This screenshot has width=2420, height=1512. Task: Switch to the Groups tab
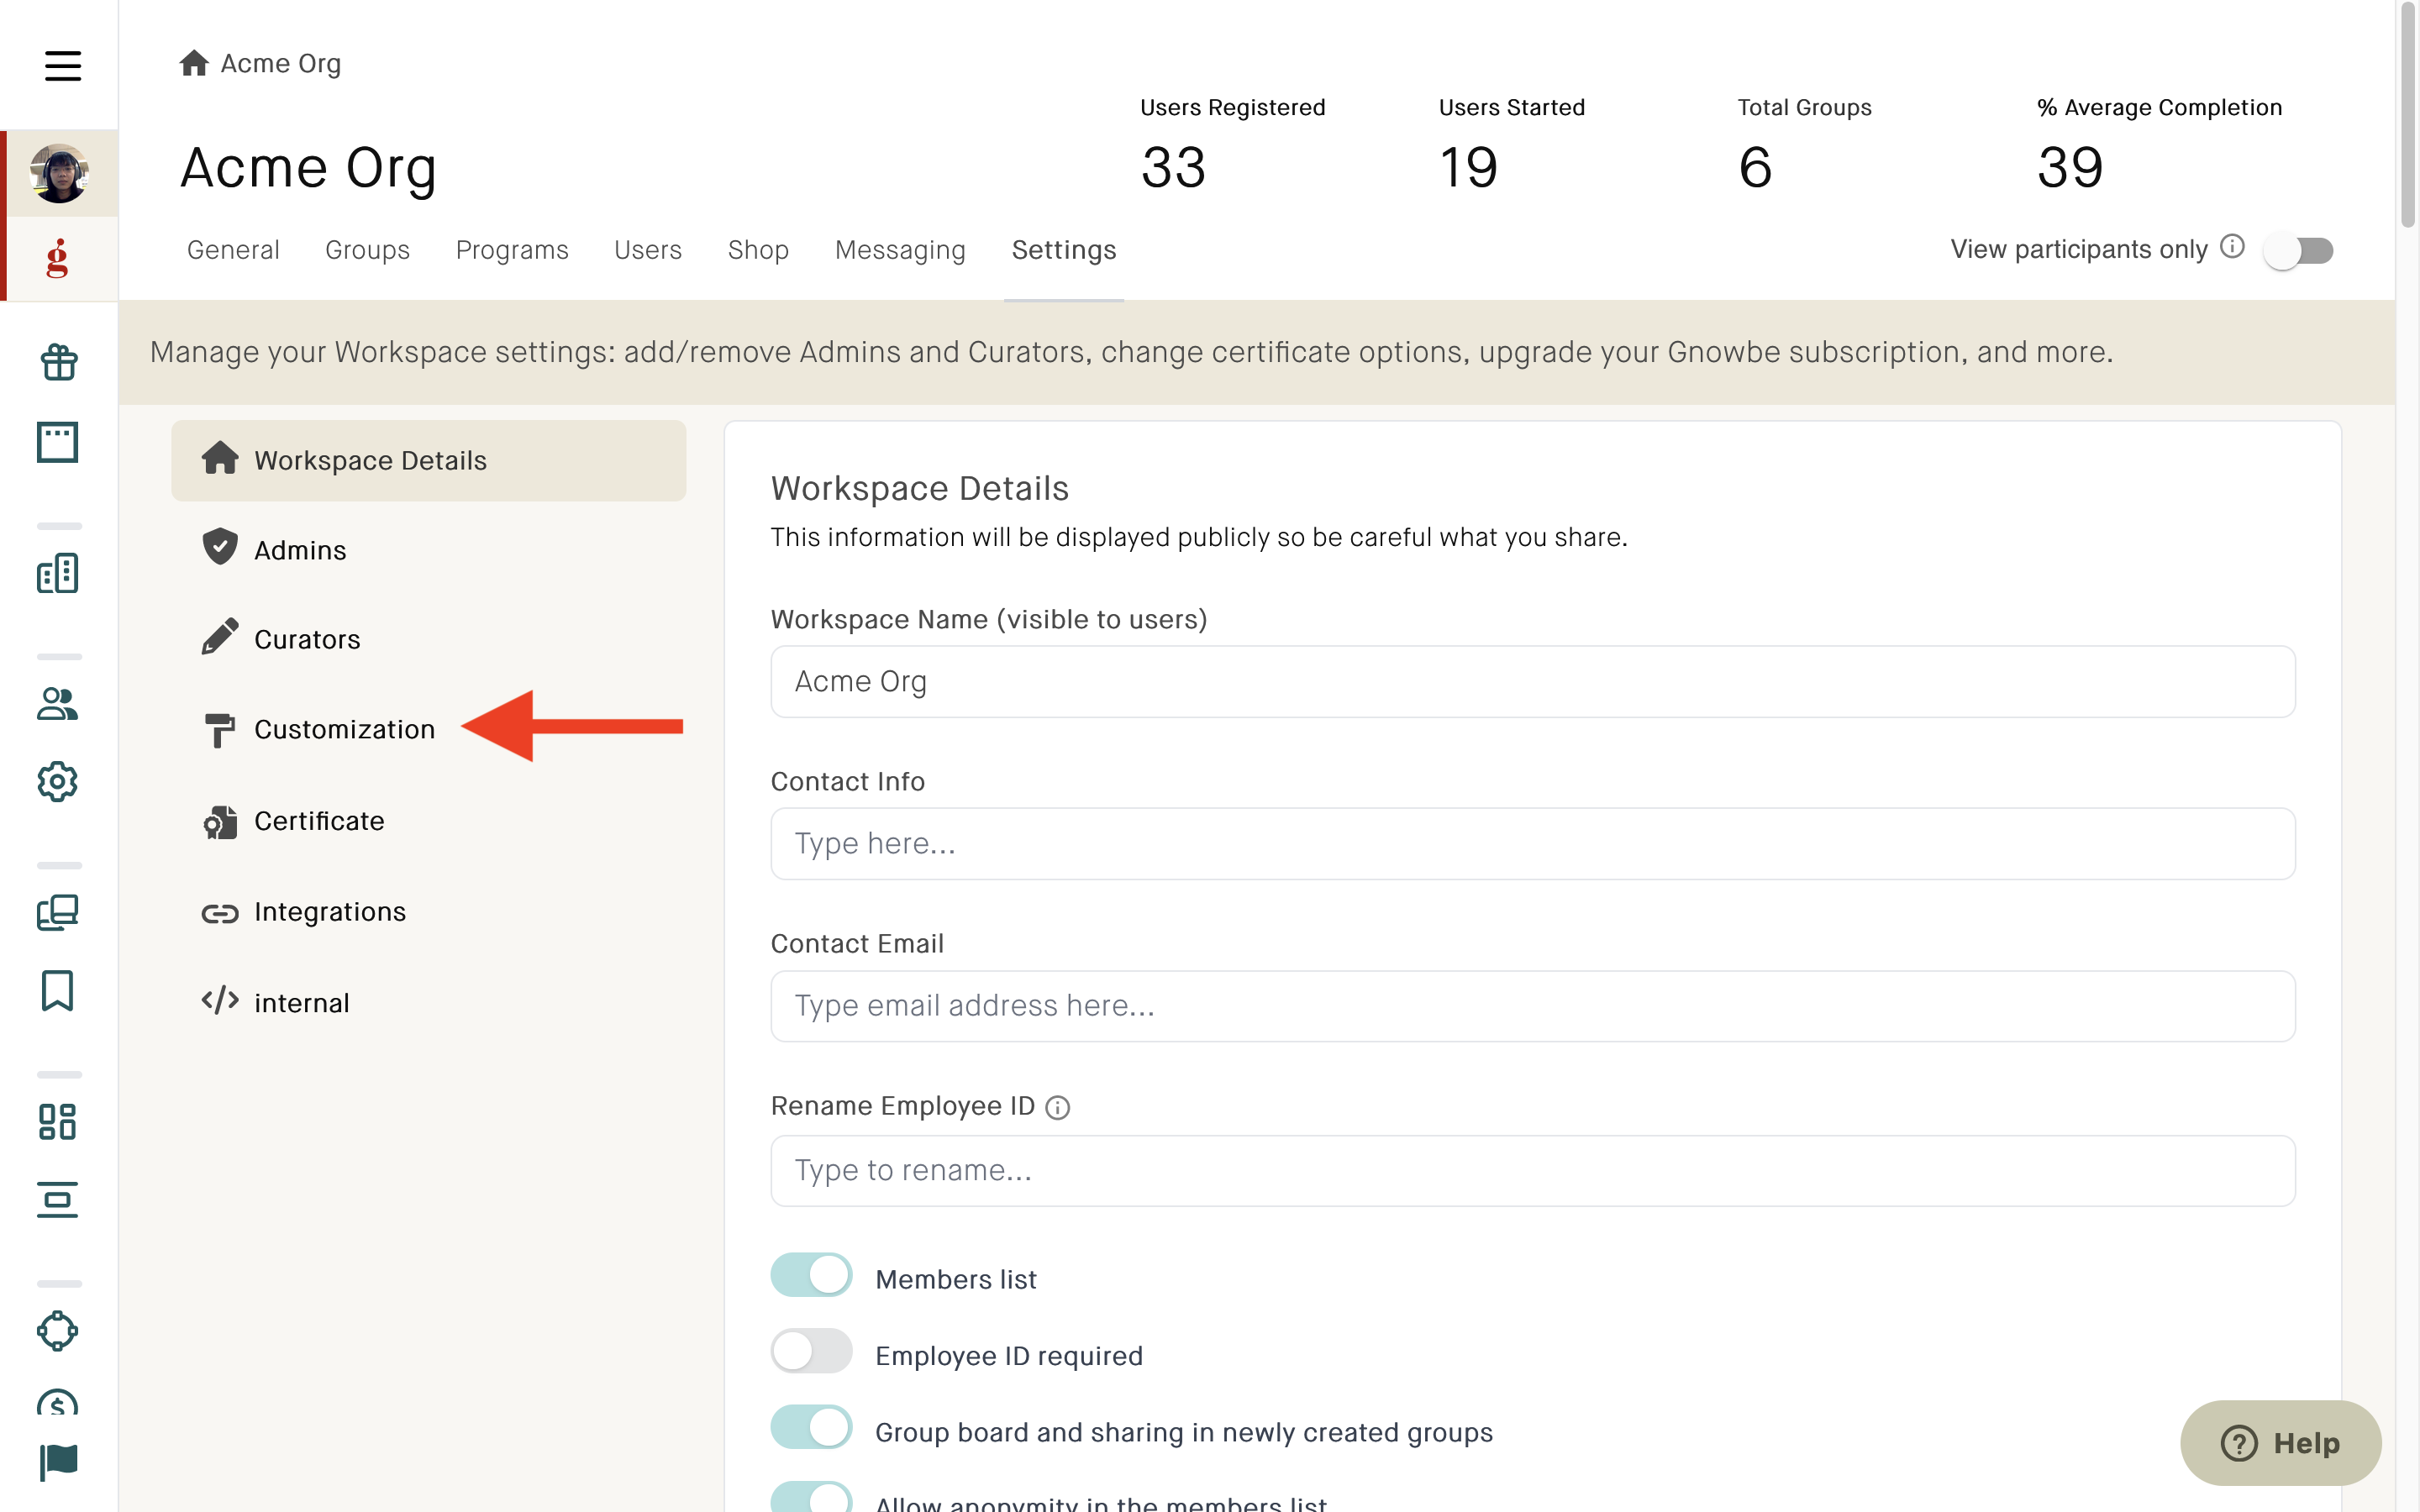pos(367,250)
